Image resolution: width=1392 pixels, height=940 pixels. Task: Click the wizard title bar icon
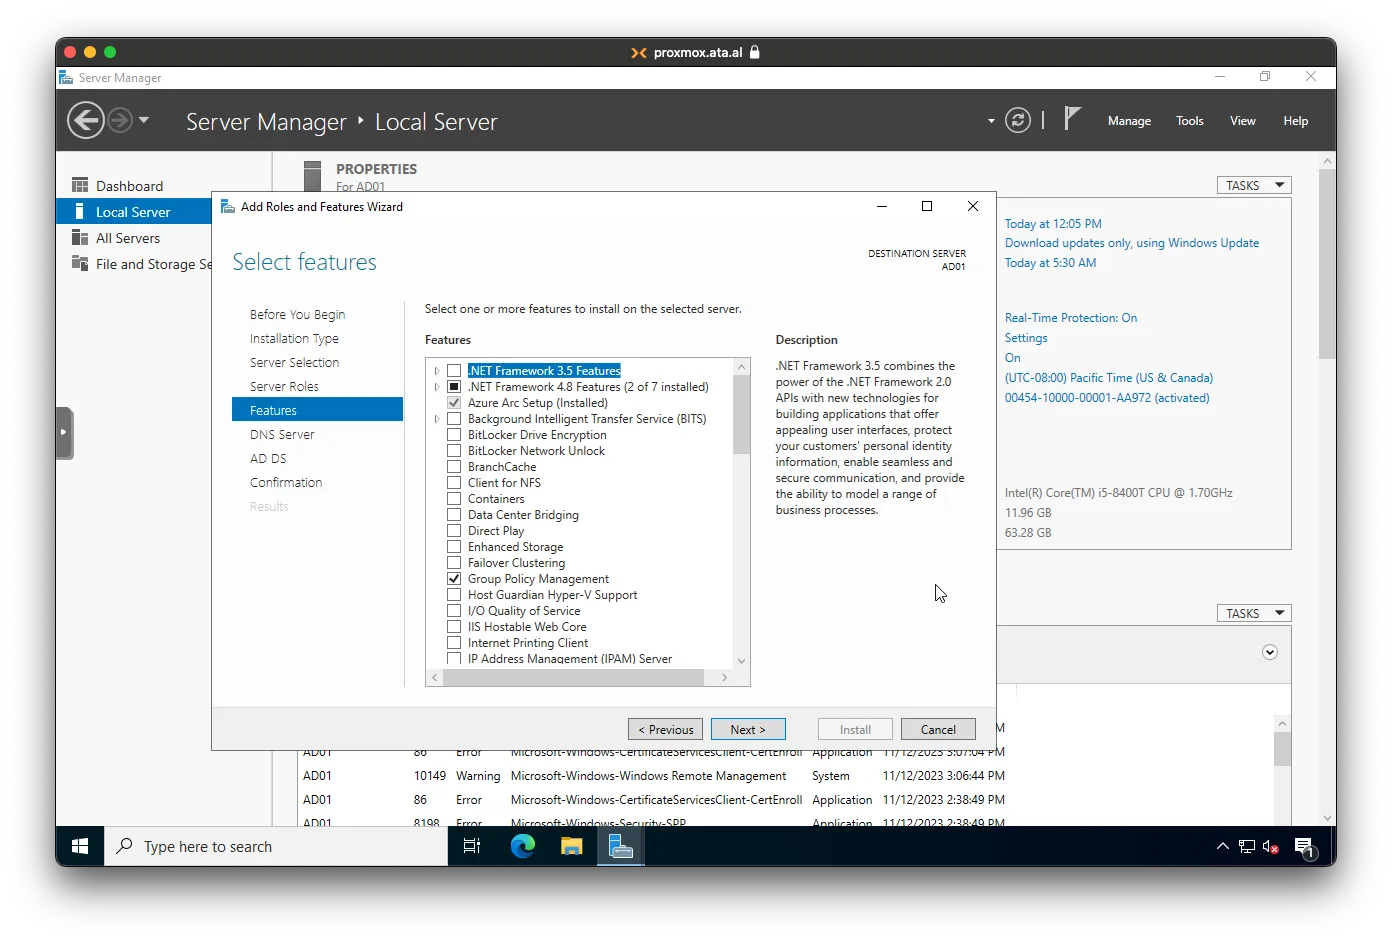(228, 206)
